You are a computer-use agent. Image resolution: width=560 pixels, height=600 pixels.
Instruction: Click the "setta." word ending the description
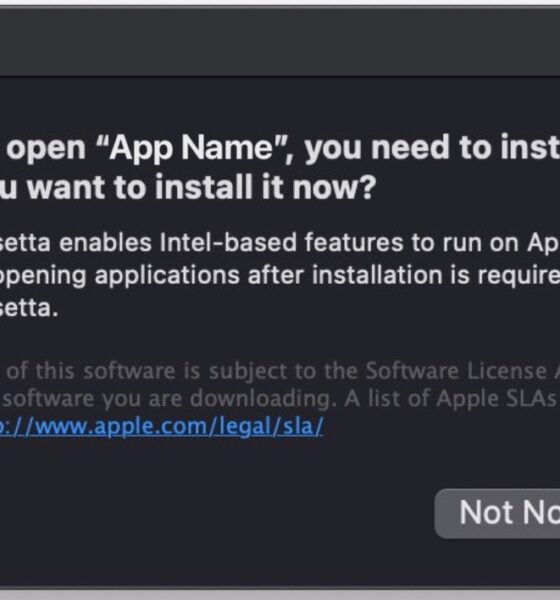(x=29, y=308)
